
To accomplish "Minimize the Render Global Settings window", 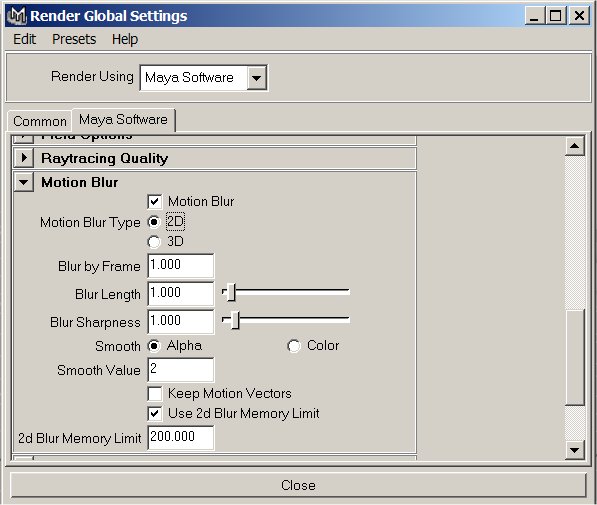I will pos(534,16).
